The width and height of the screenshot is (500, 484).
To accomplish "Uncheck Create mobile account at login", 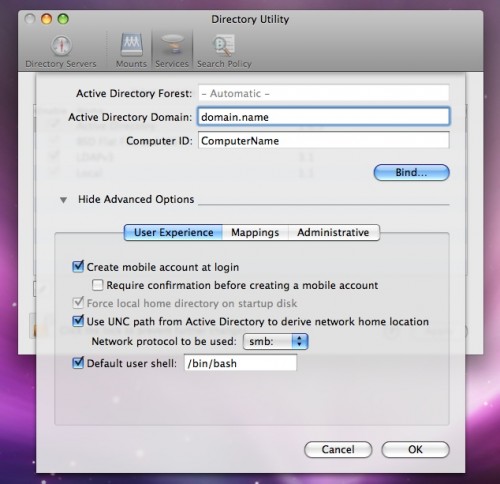I will point(78,267).
